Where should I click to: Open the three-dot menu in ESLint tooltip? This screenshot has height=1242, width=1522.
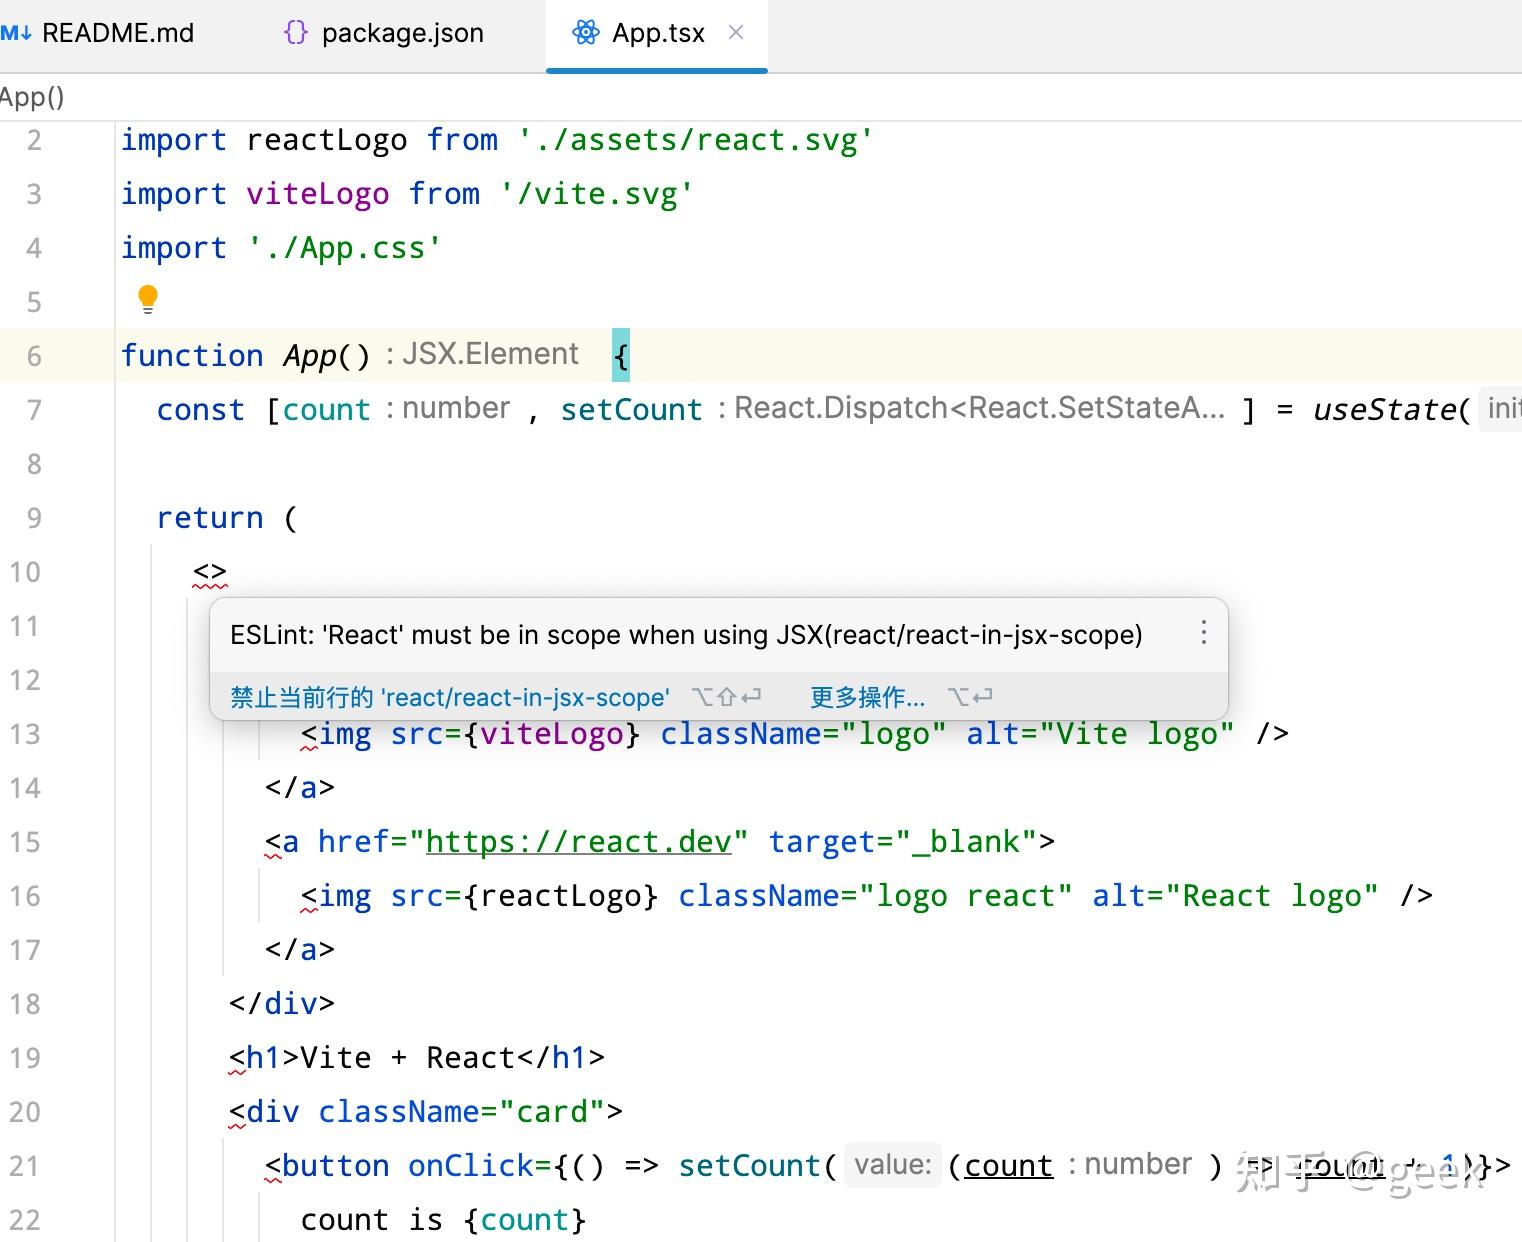[1203, 633]
